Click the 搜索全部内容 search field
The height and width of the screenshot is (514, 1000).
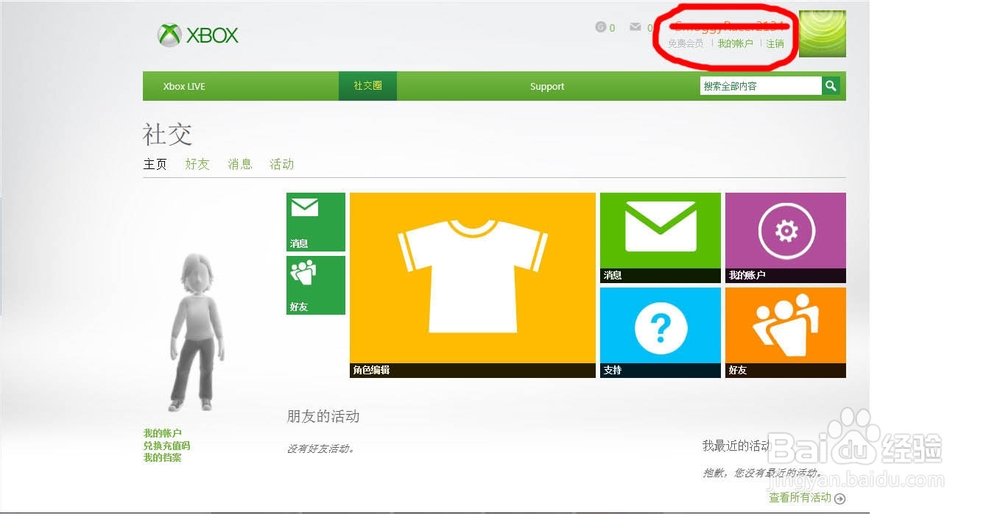[761, 85]
